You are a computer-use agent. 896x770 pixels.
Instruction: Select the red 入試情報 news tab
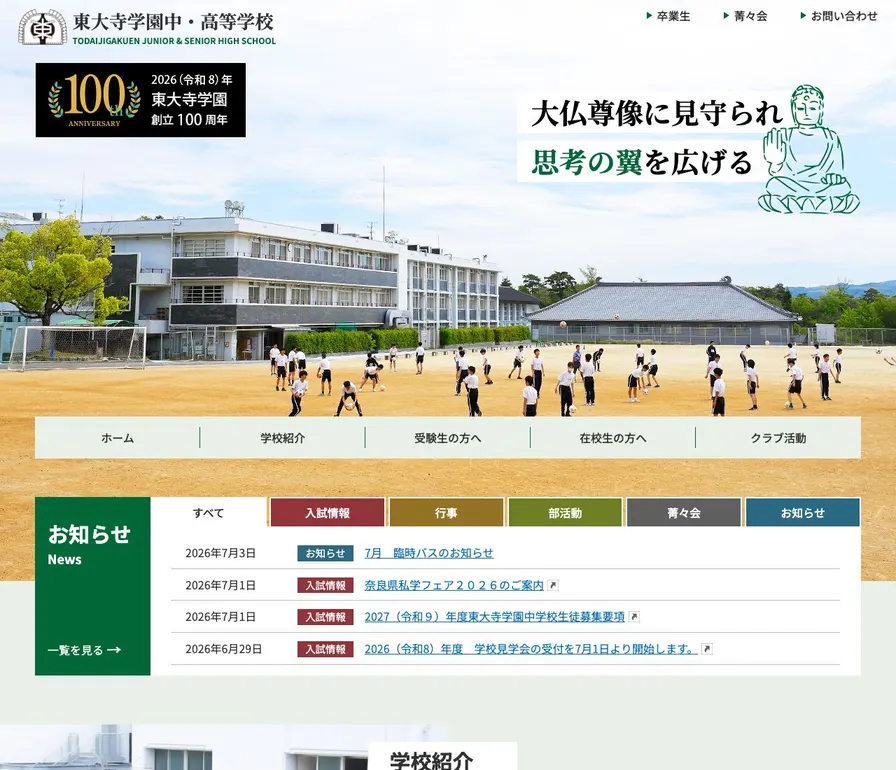click(327, 512)
